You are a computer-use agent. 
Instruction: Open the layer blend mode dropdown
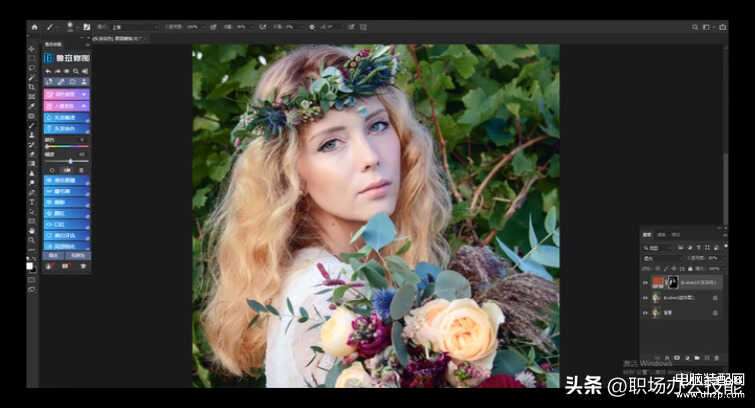(x=661, y=259)
